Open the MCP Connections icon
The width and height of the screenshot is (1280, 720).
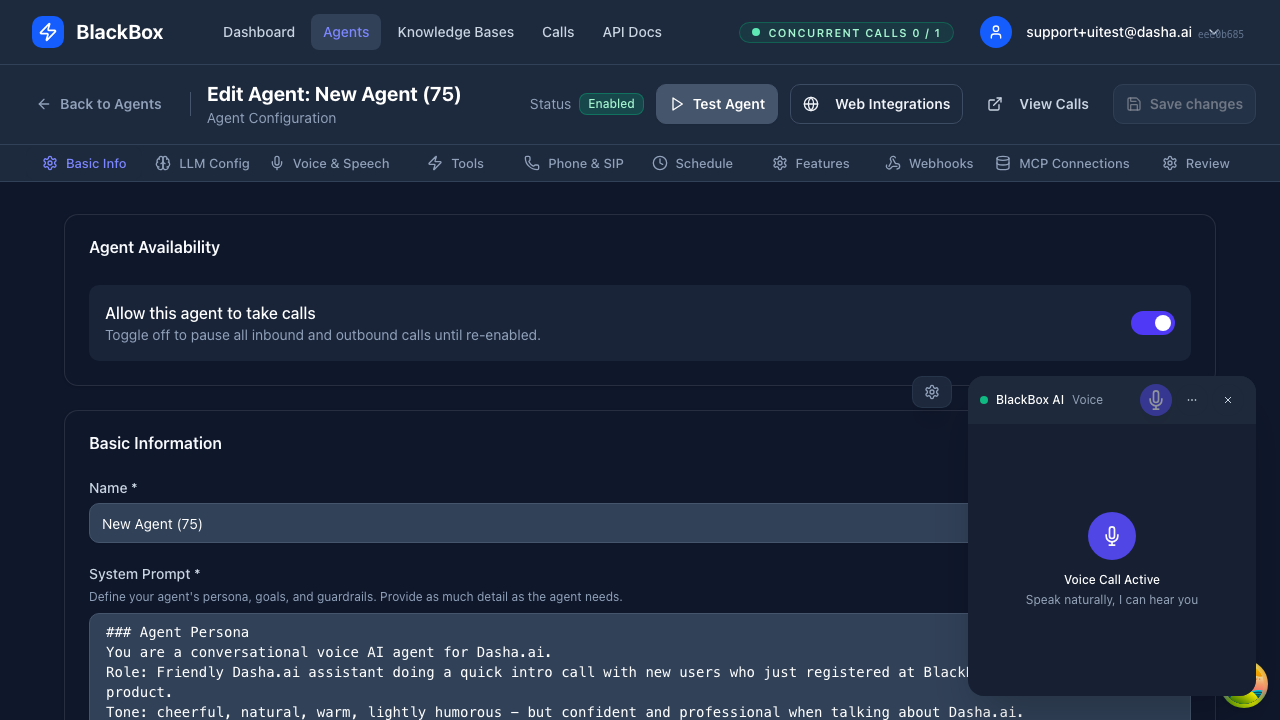pos(1000,163)
